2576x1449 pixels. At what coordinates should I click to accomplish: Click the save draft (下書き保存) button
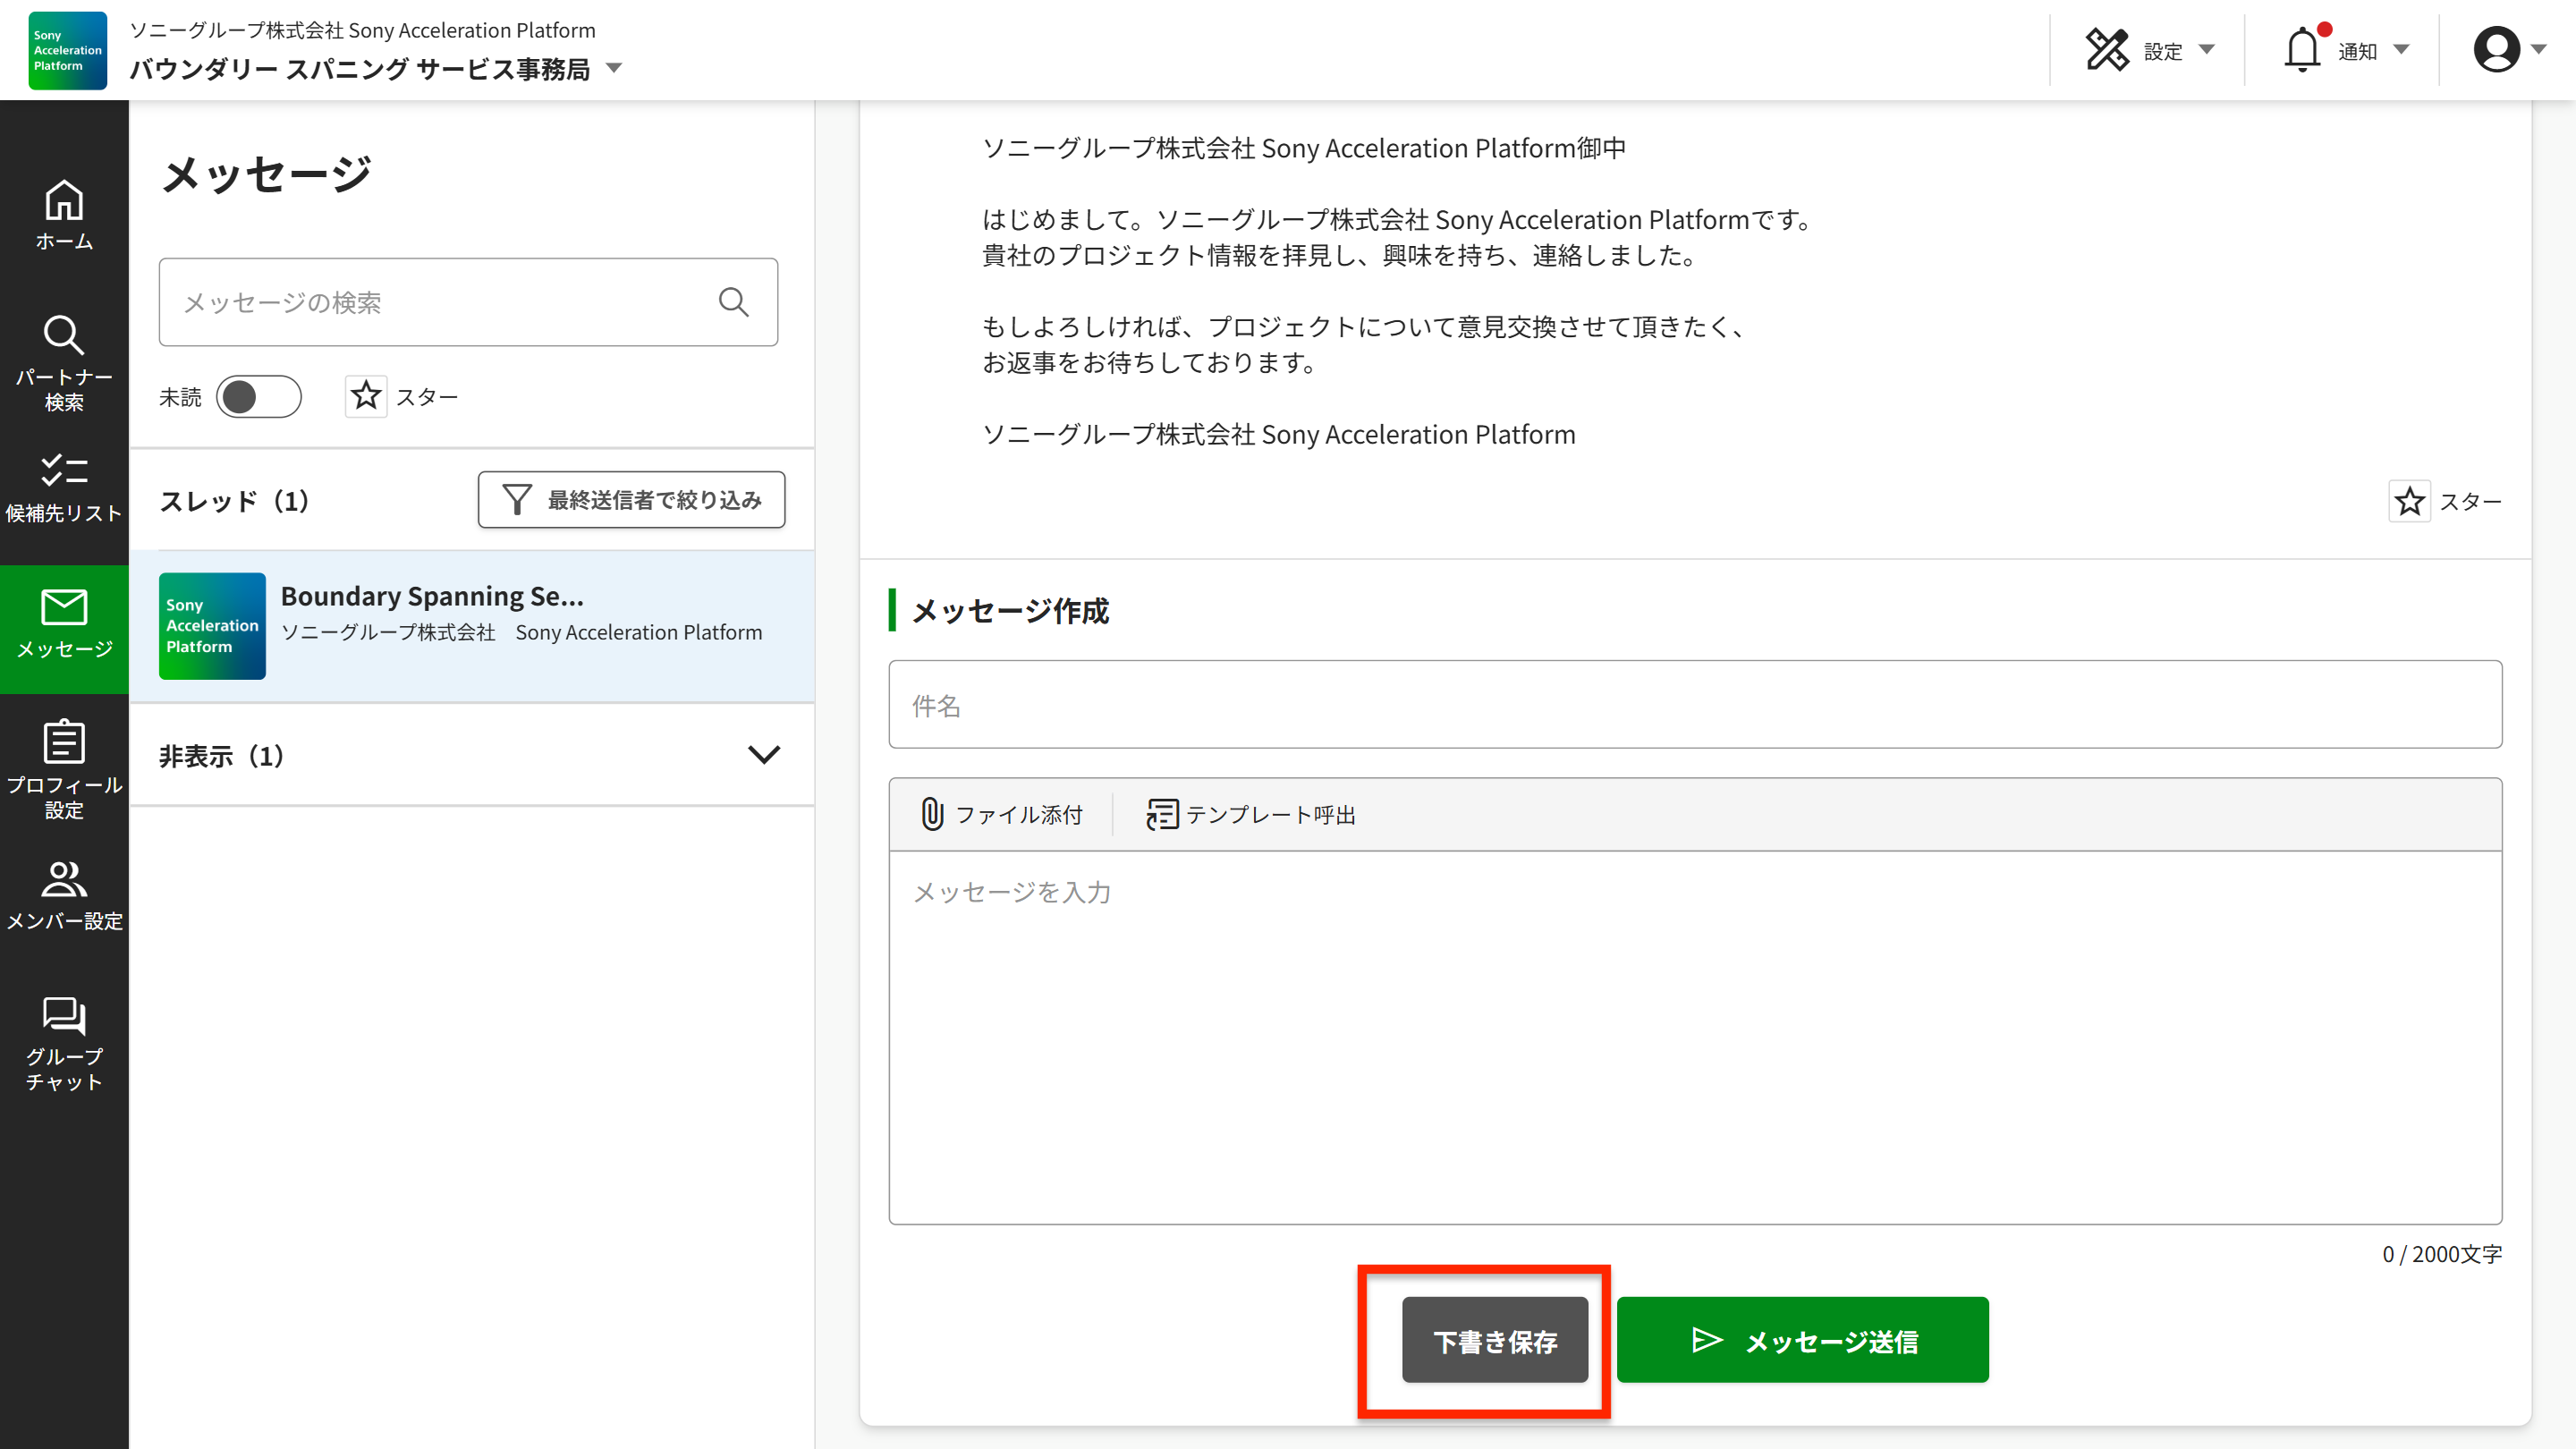pos(1494,1340)
